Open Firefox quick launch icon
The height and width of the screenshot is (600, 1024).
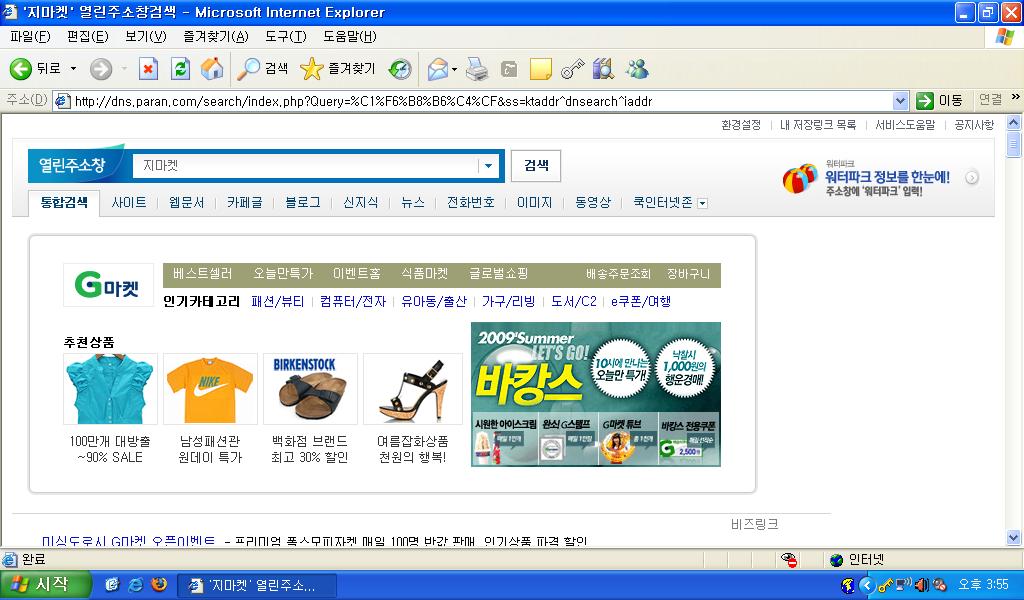[159, 584]
